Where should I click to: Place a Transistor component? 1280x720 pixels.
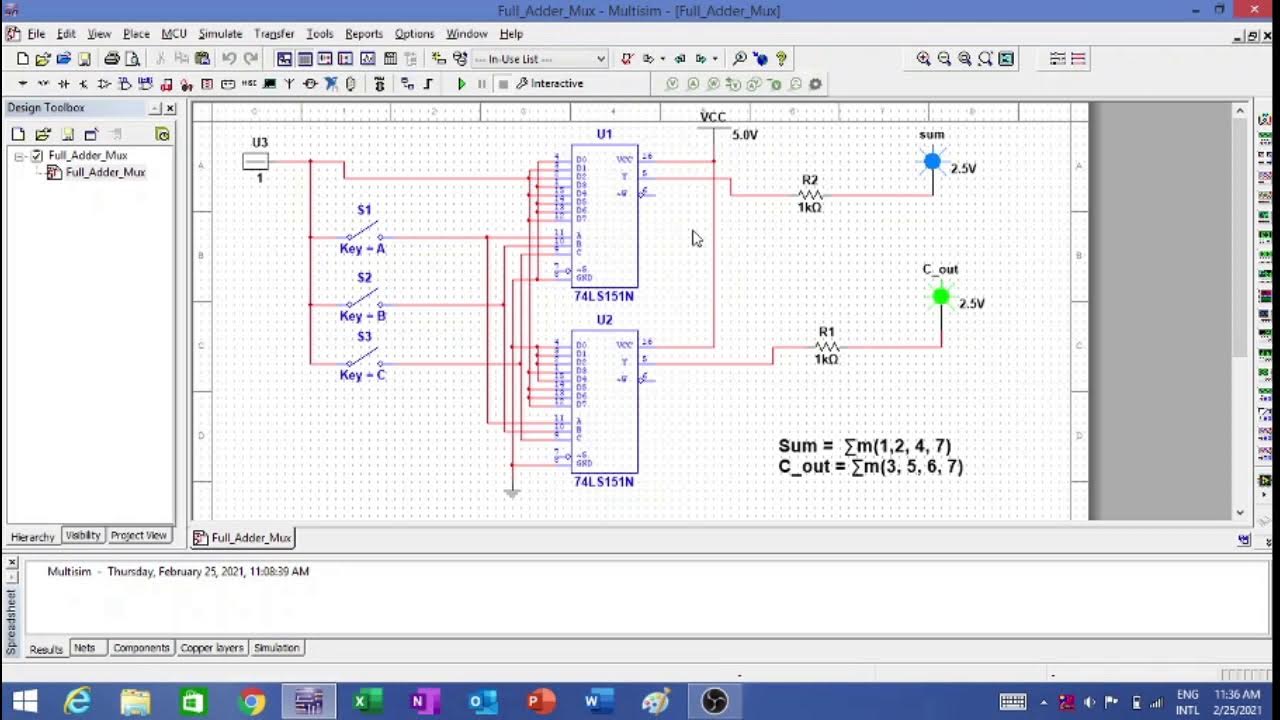[x=83, y=84]
